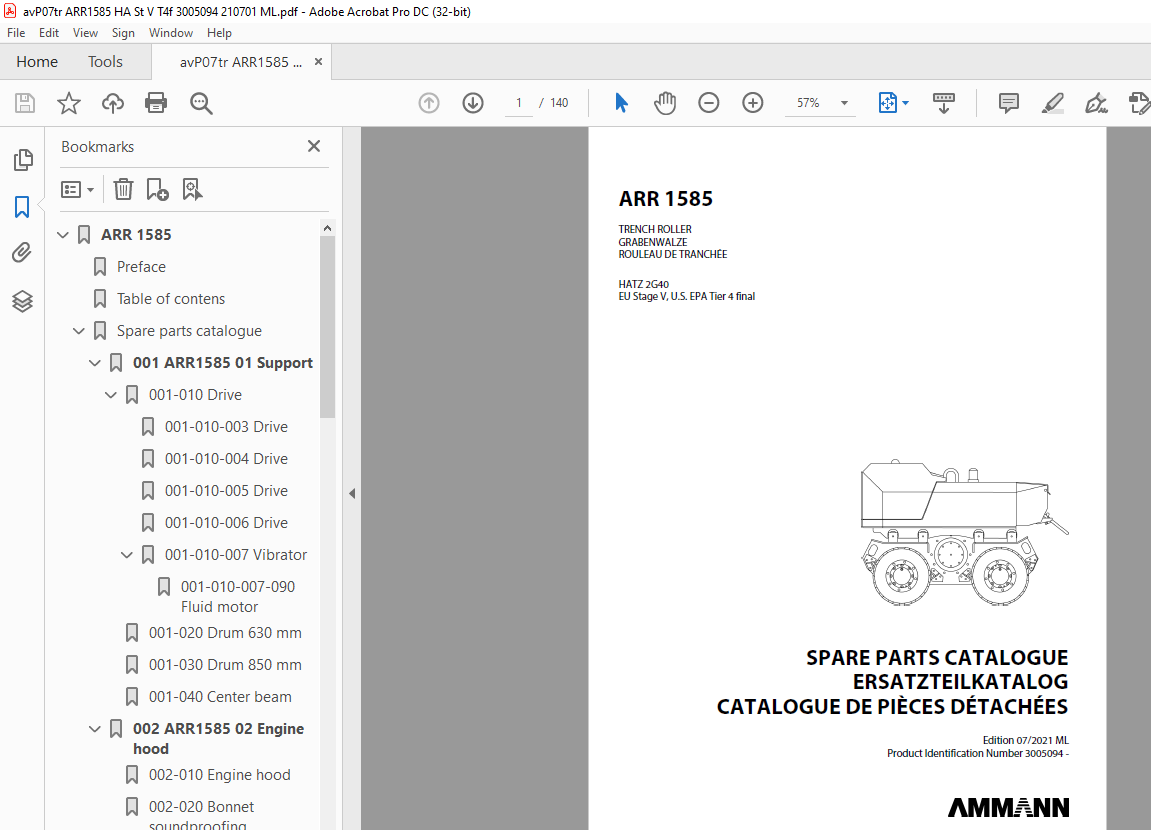
Task: Toggle the Bookmarks side panel
Action: 22,207
